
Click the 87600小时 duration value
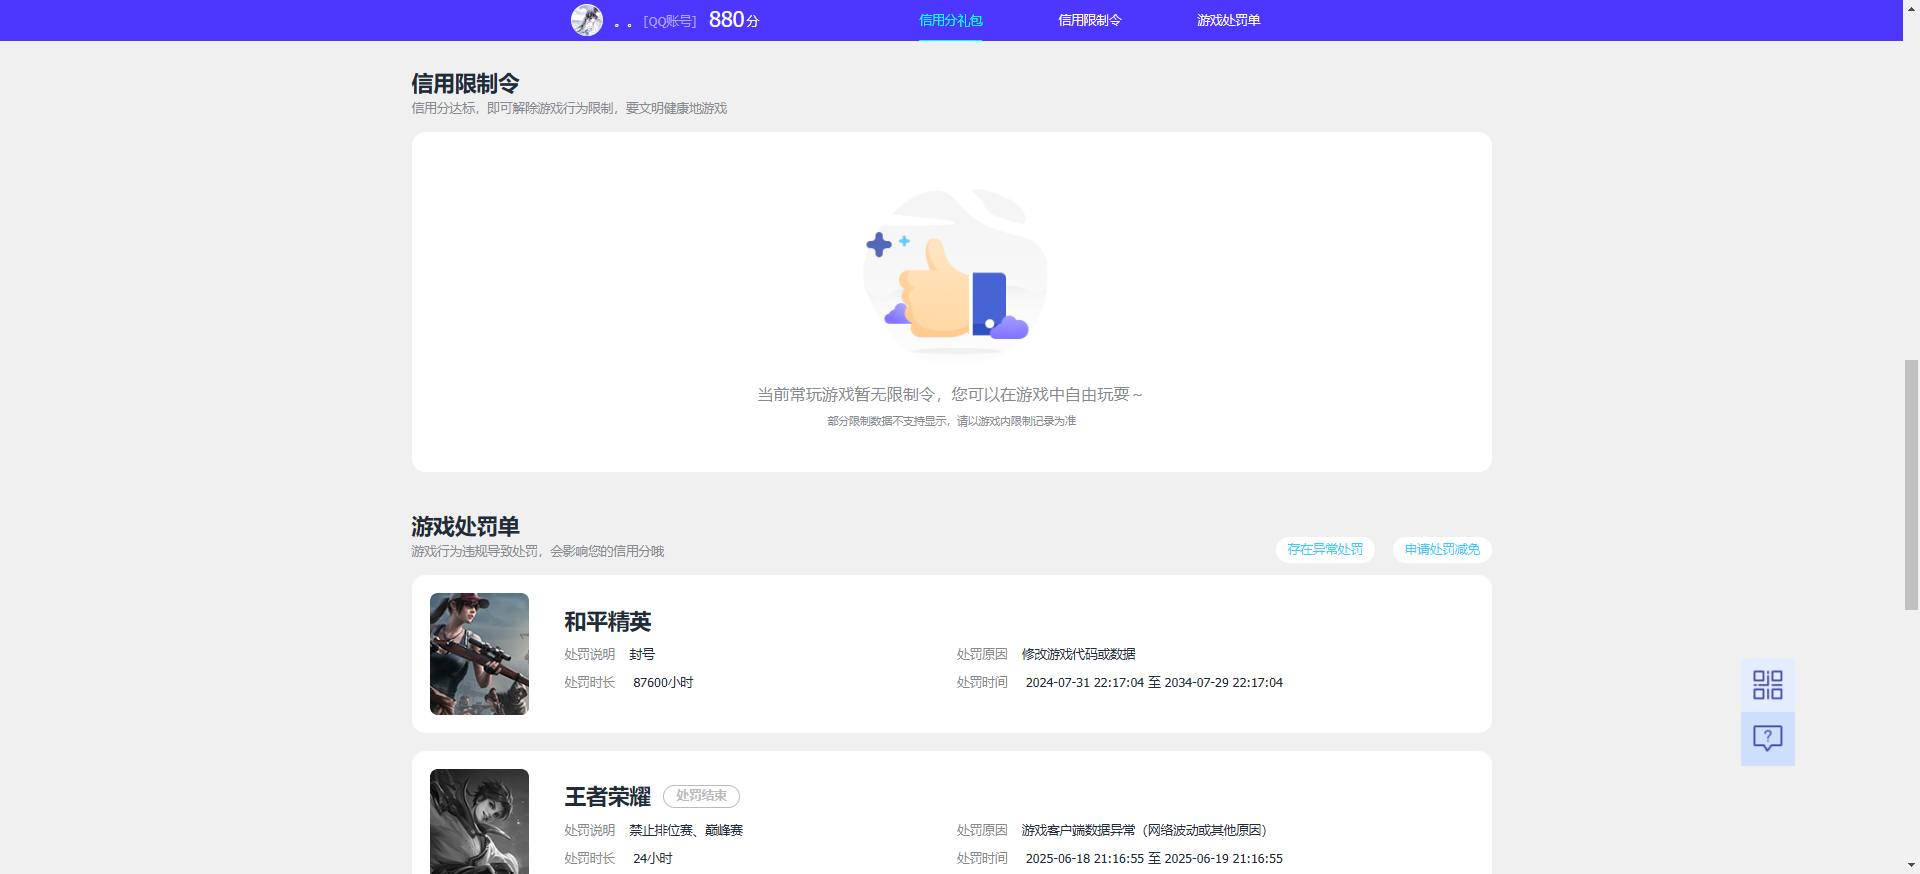point(663,682)
